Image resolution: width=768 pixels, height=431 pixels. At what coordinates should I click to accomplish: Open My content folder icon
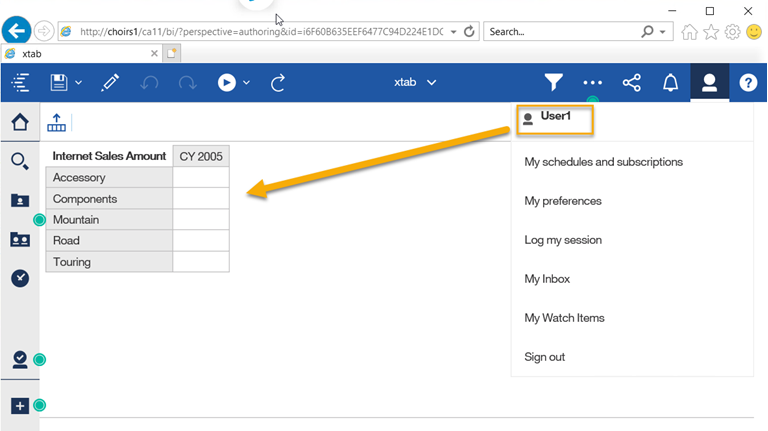pos(20,200)
